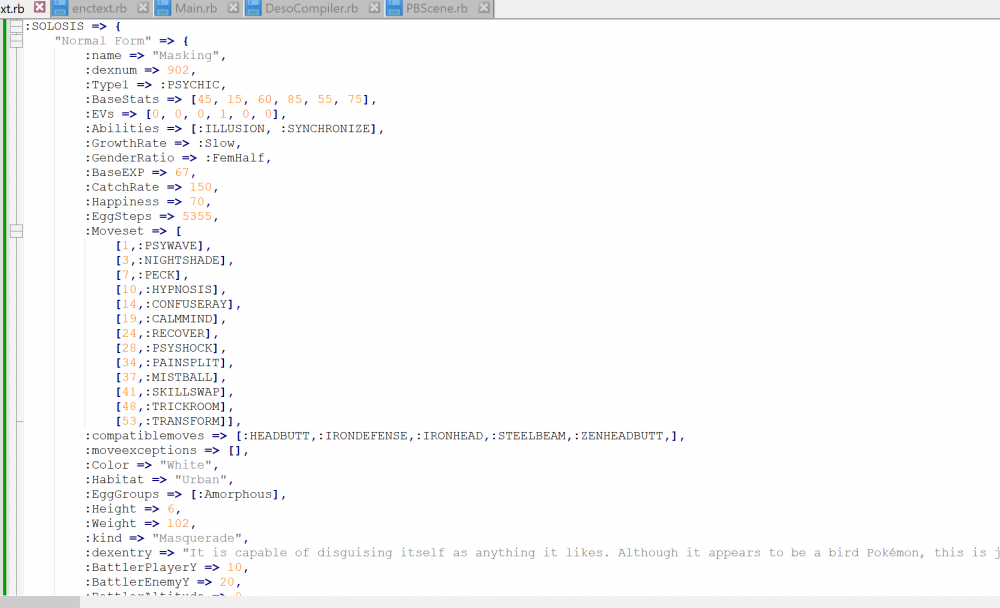Click the CatchRate value 150
The height and width of the screenshot is (608, 1000).
pyautogui.click(x=200, y=188)
